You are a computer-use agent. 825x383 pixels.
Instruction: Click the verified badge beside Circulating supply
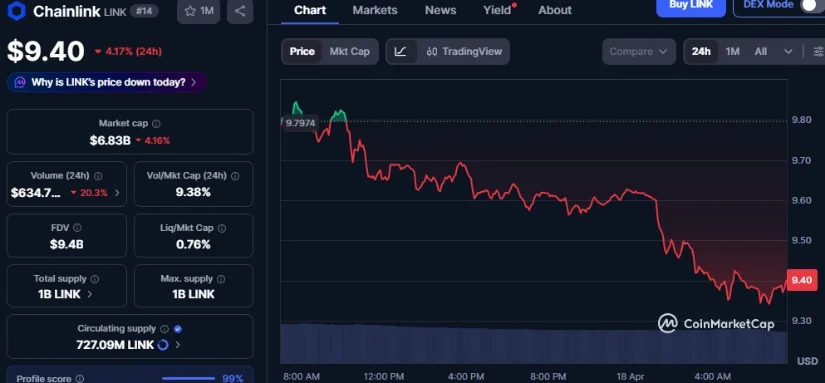pyautogui.click(x=178, y=329)
